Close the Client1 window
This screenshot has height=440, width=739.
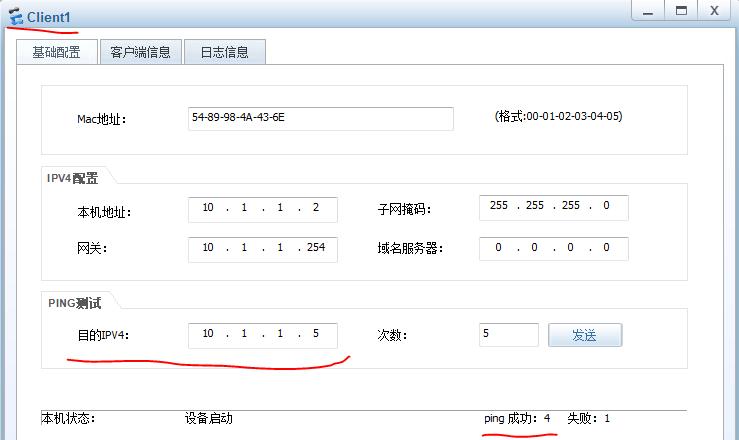coord(714,10)
